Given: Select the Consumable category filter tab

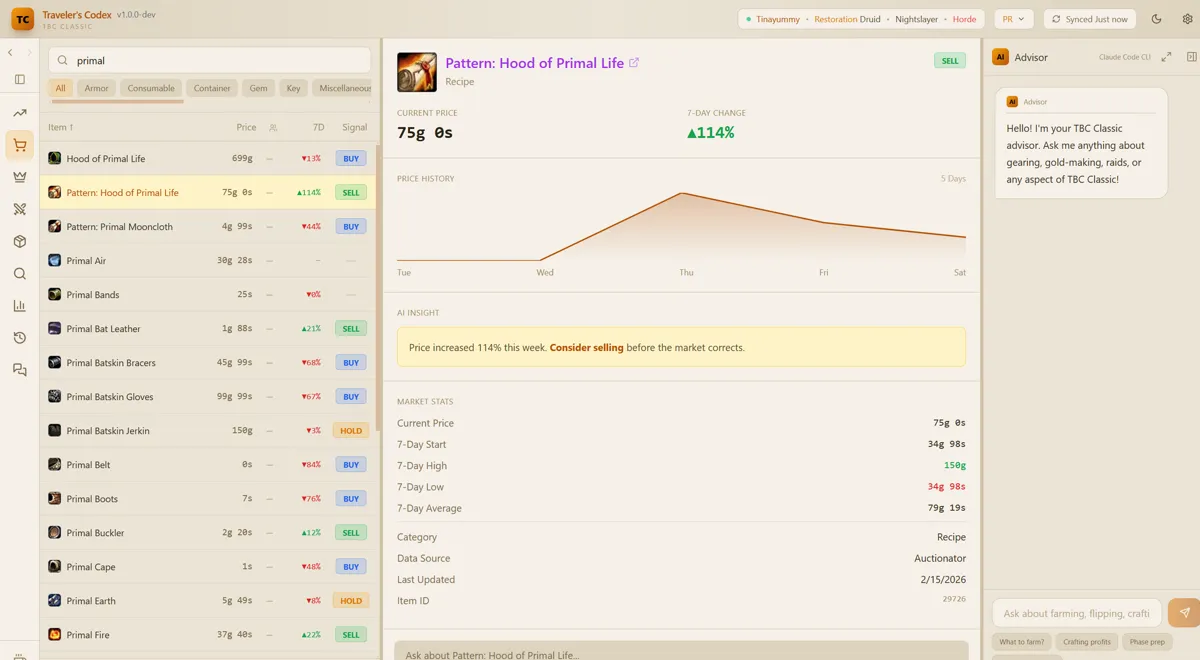Looking at the screenshot, I should [151, 88].
